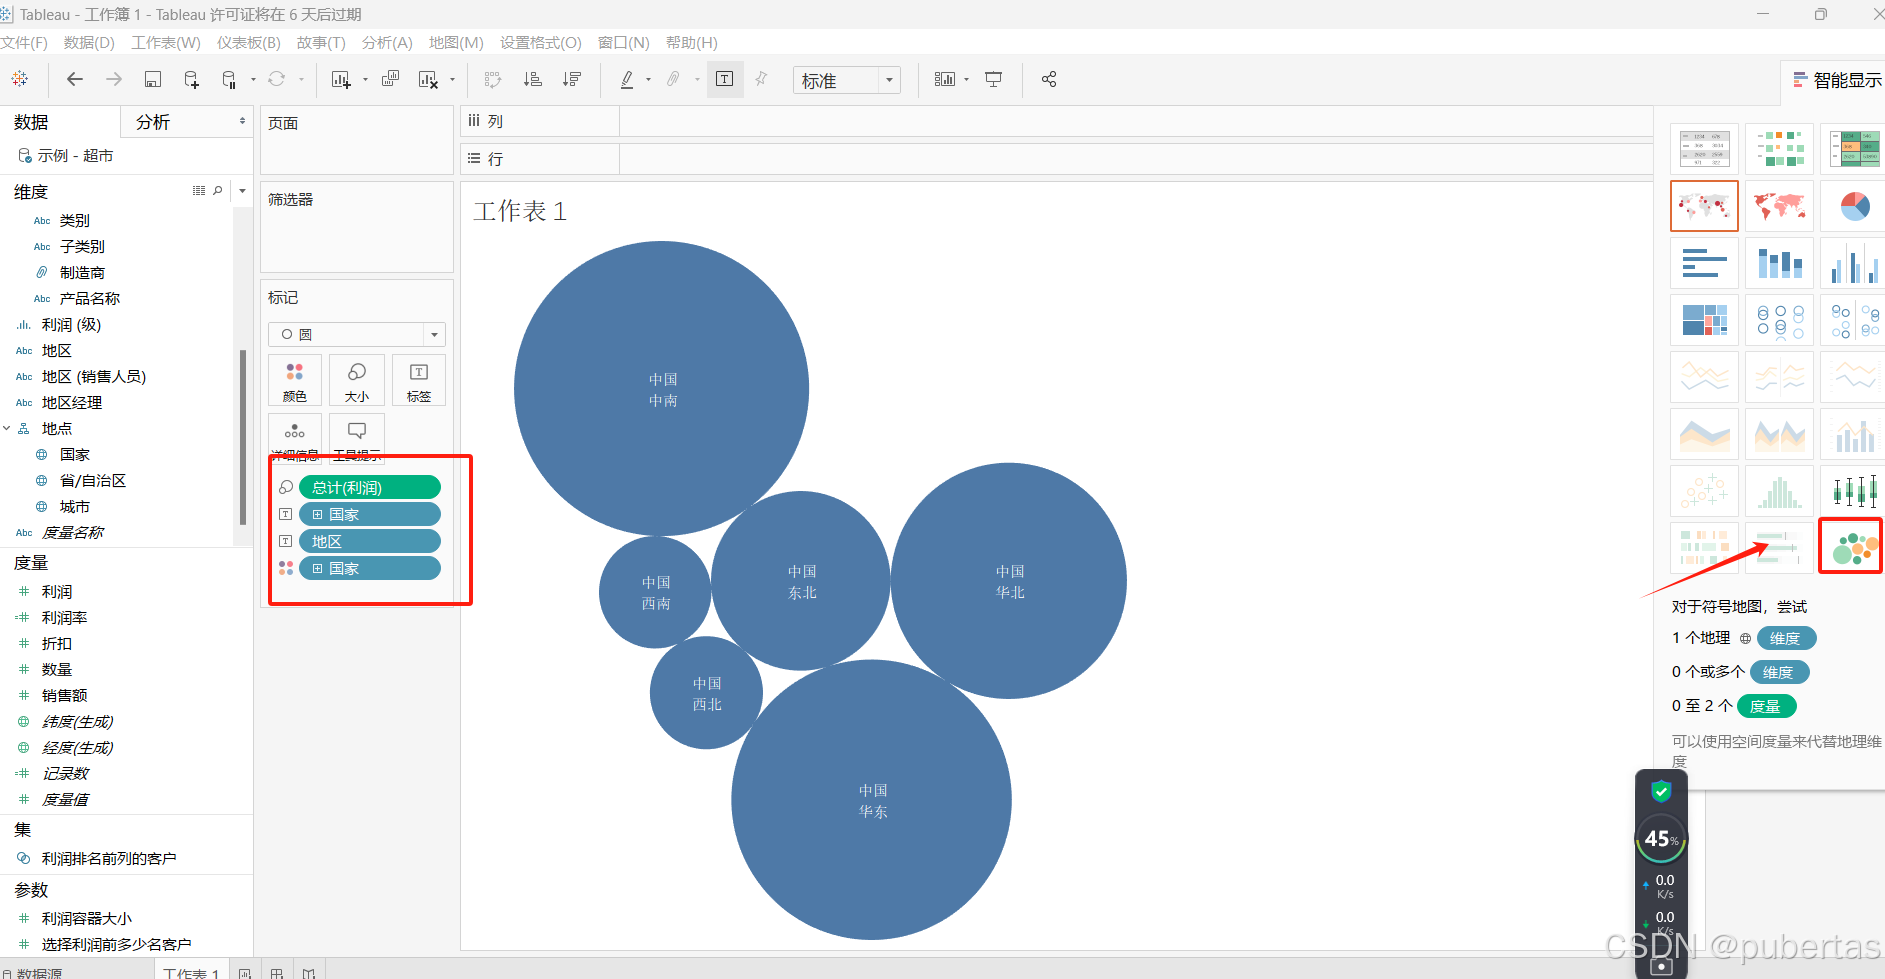This screenshot has width=1885, height=979.
Task: Open the 文件(F) menu
Action: 24,43
